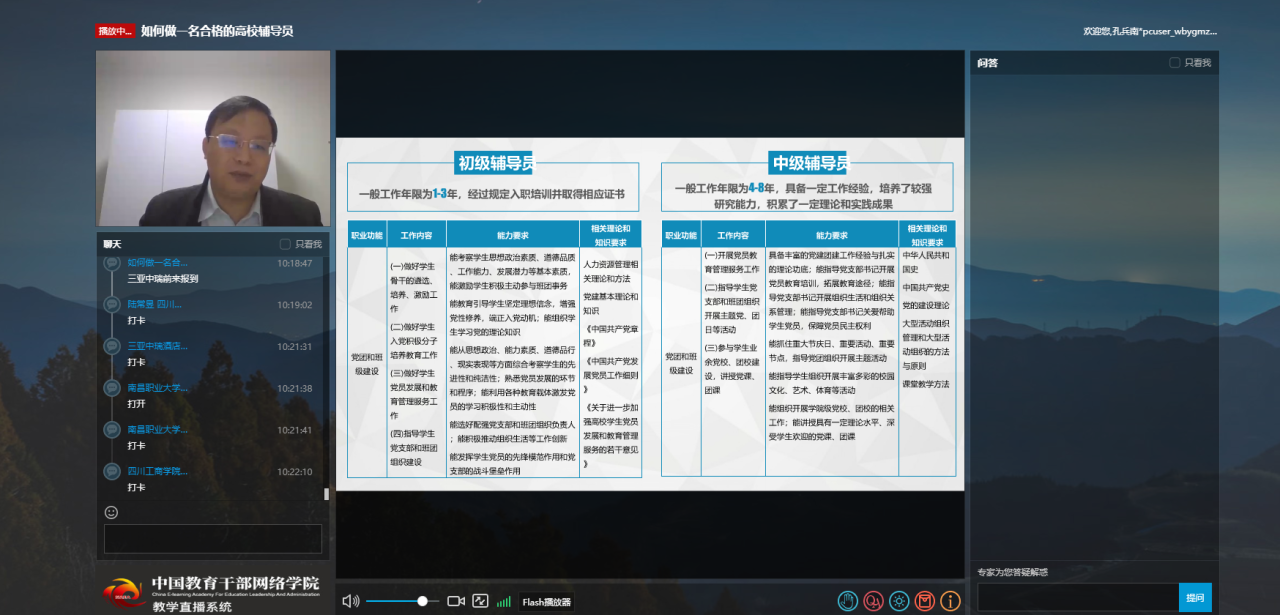
Task: Check the green network signal indicator
Action: click(504, 602)
